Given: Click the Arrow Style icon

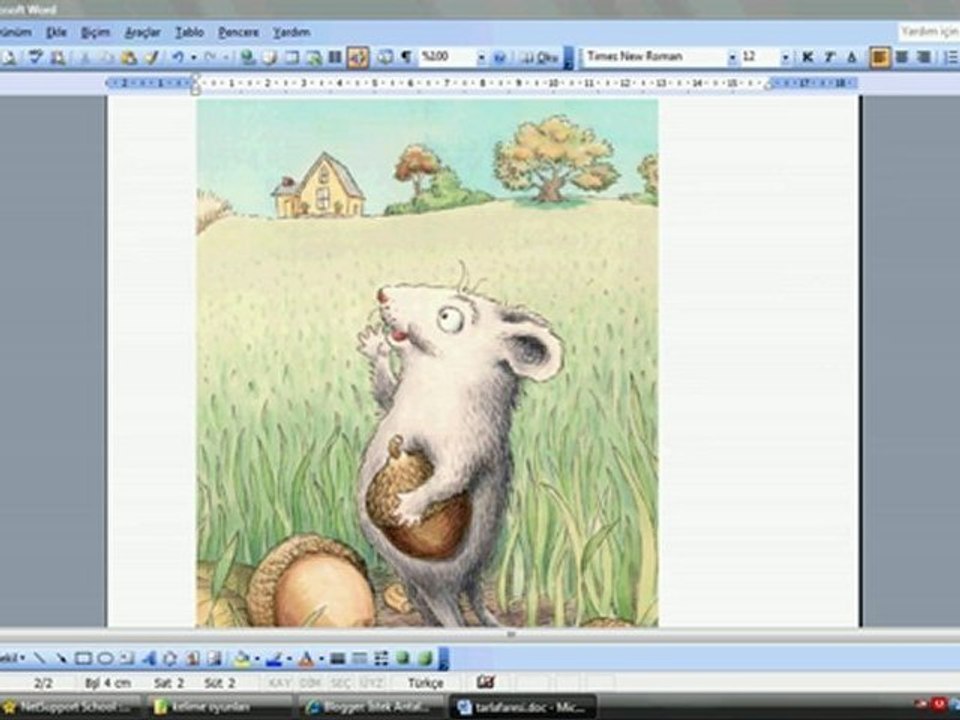Looking at the screenshot, I should [x=381, y=659].
